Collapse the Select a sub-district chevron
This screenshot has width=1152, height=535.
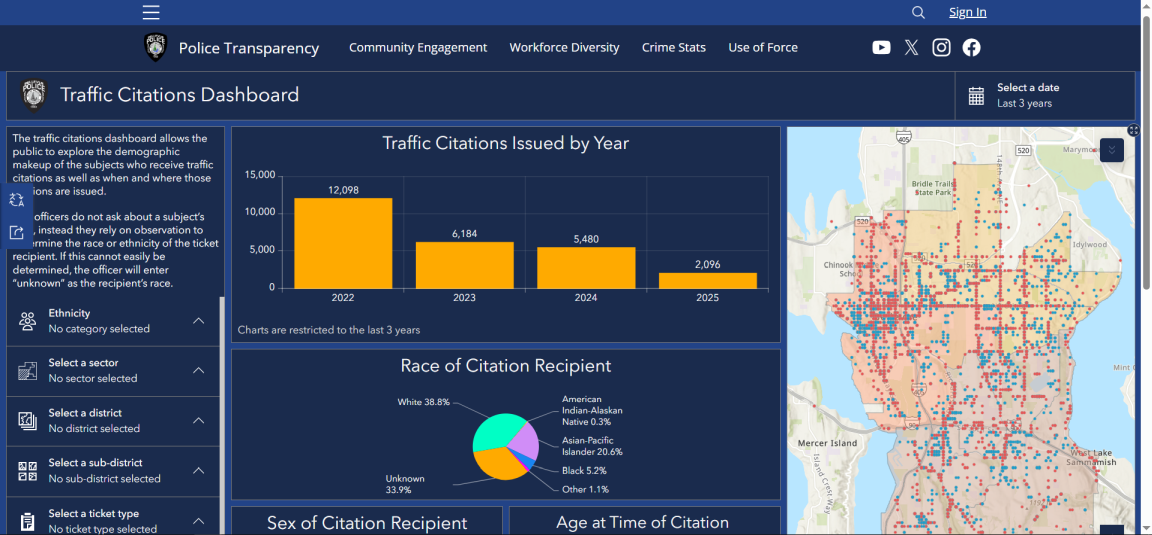(x=198, y=470)
